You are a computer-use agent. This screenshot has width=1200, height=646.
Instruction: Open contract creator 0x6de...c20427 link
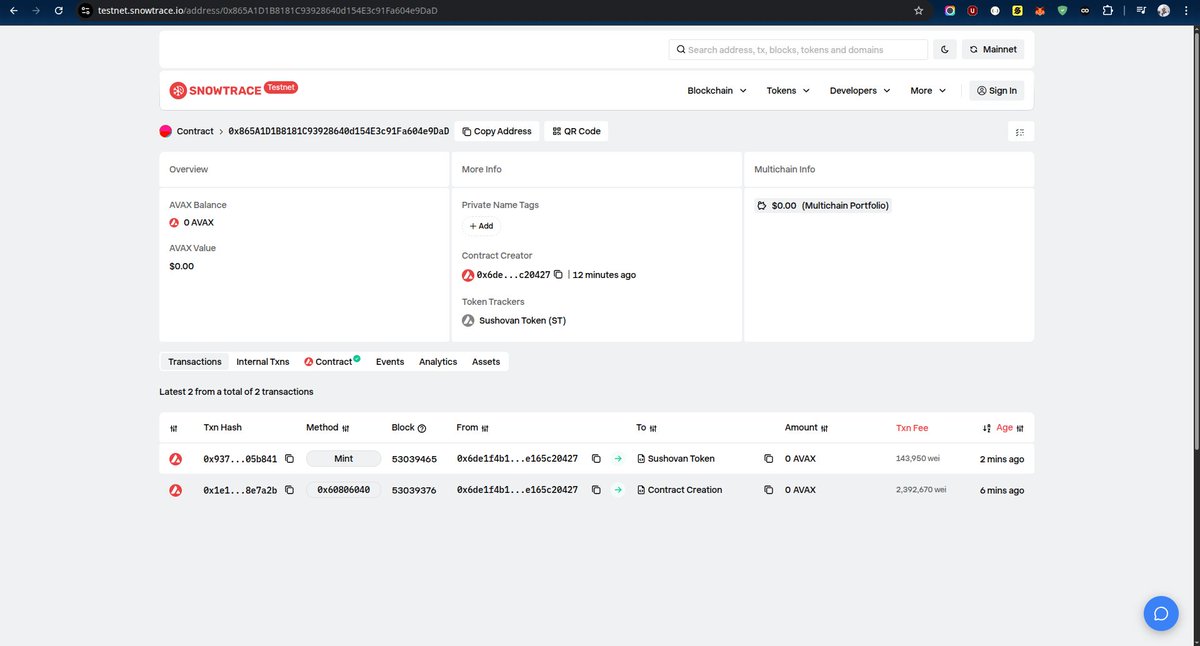click(513, 274)
